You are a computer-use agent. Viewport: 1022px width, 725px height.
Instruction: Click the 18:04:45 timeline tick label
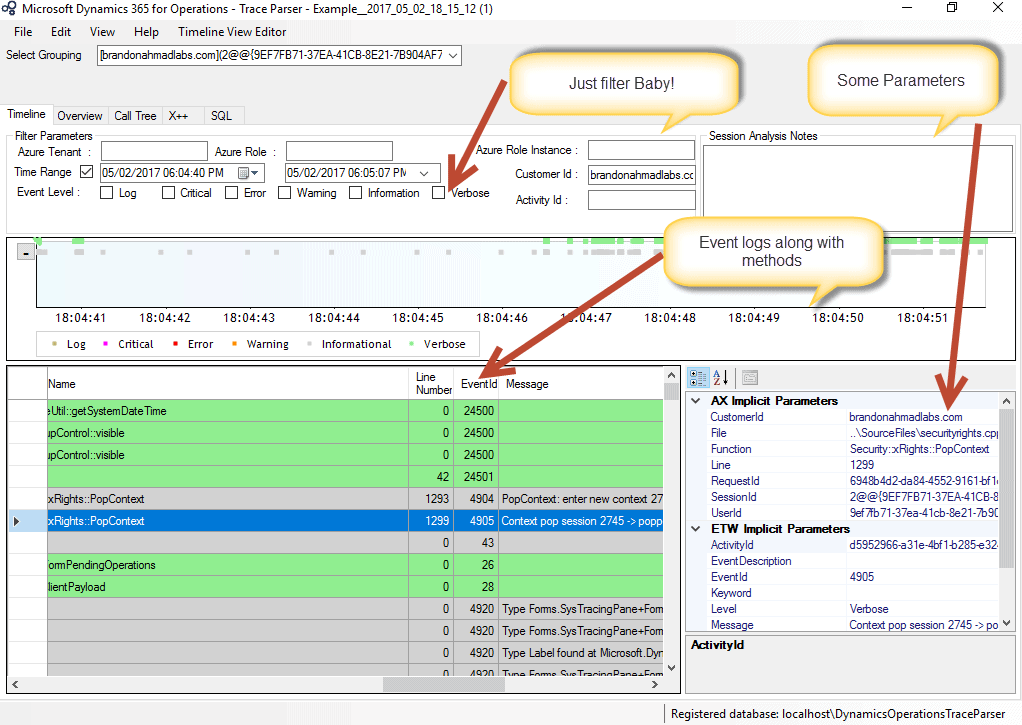[418, 318]
